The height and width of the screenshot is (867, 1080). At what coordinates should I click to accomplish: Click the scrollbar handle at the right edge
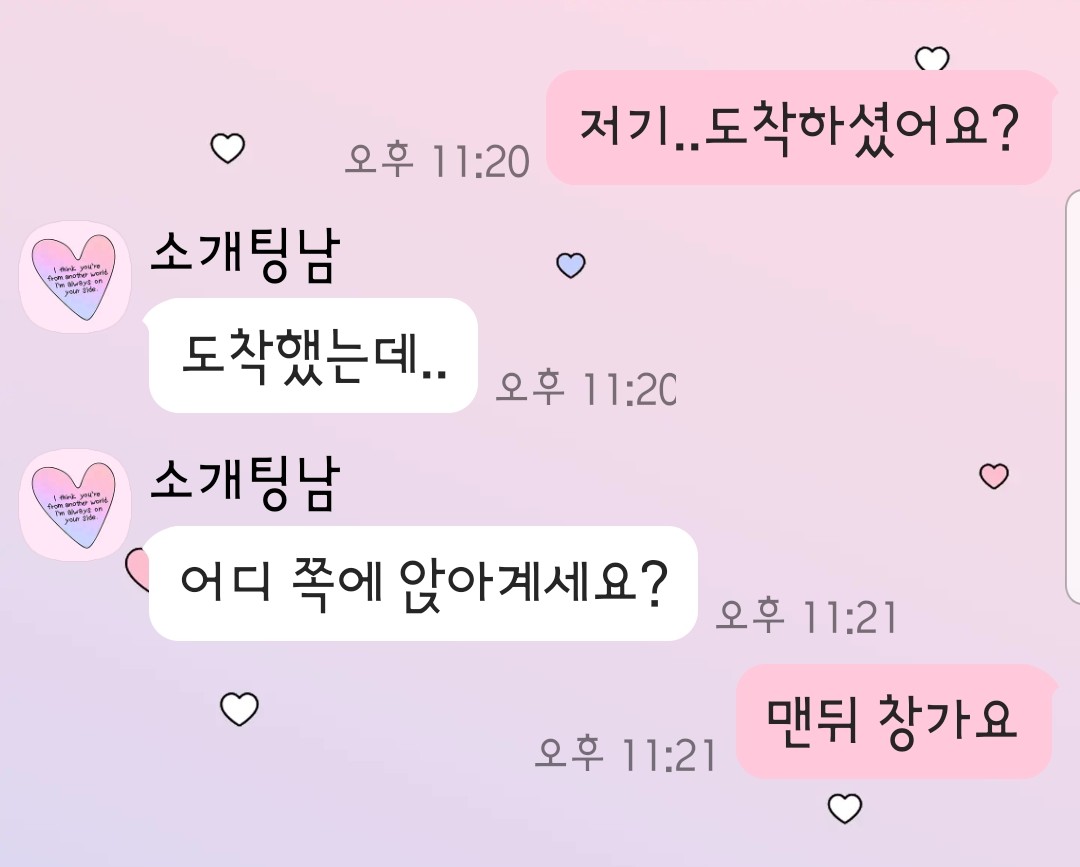click(x=1073, y=396)
